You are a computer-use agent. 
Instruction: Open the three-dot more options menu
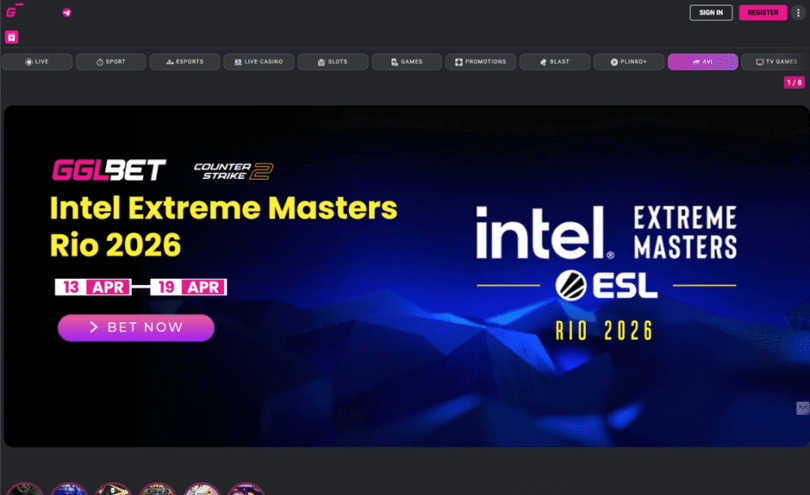click(797, 13)
